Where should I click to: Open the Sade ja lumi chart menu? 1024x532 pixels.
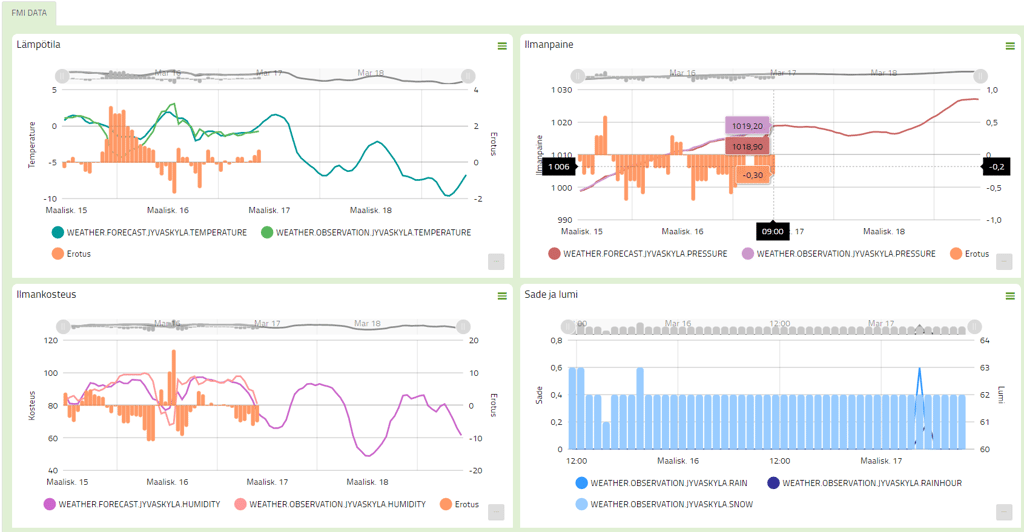[1010, 296]
